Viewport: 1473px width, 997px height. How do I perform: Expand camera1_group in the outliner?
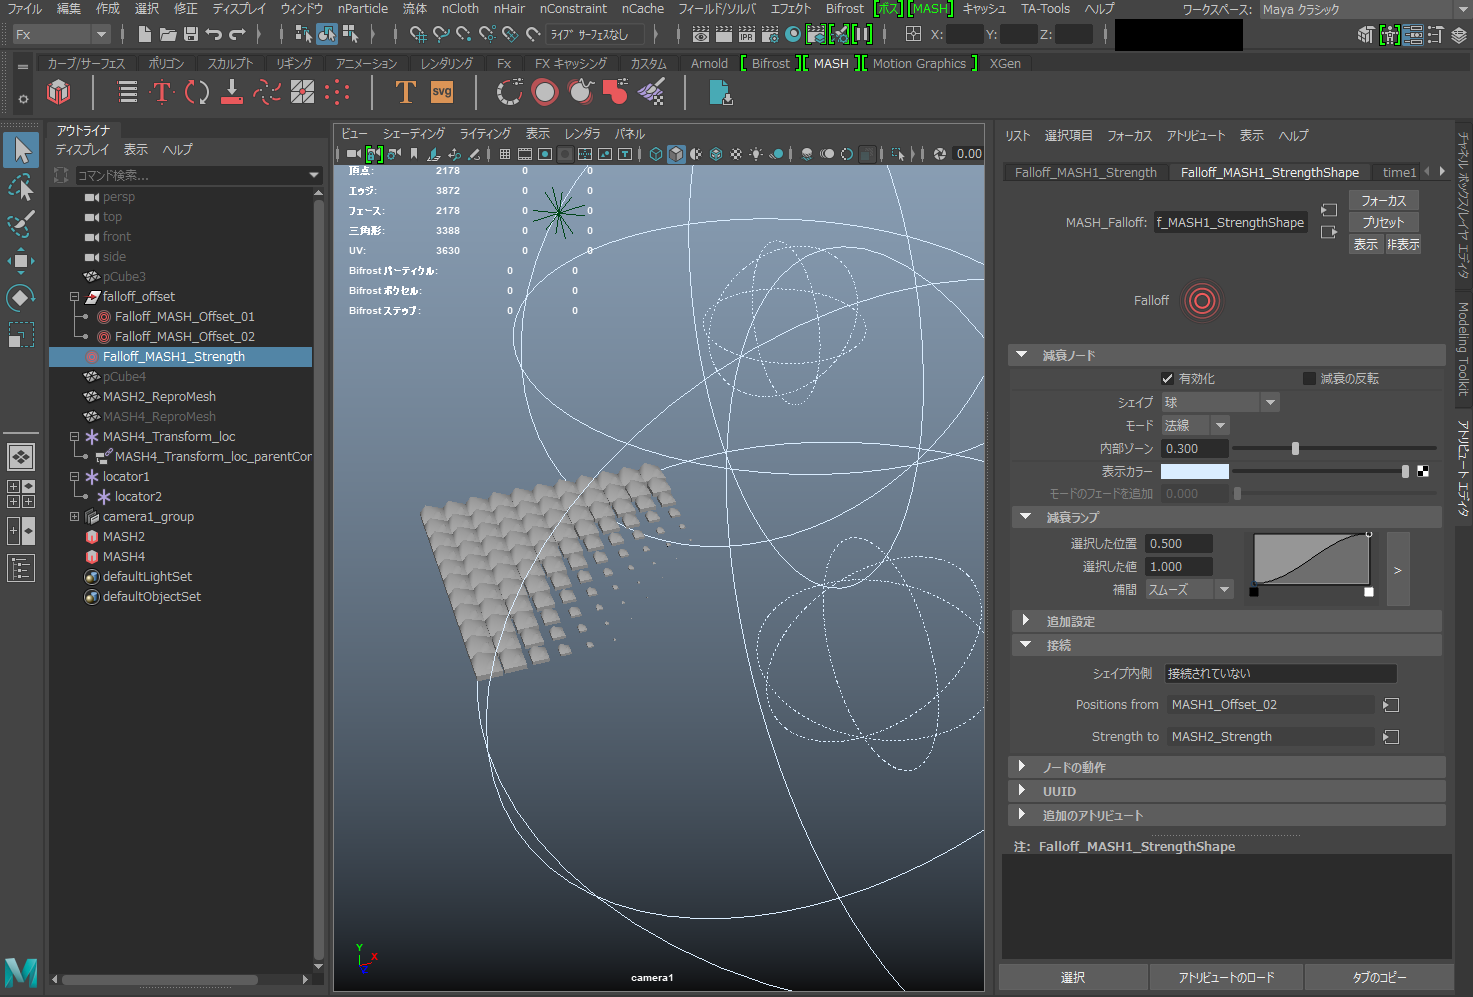click(74, 517)
